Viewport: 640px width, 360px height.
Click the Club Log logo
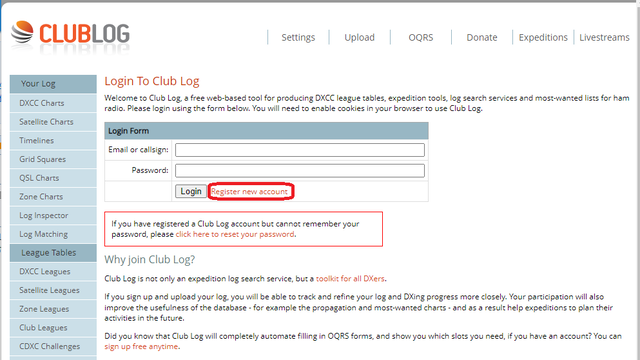pyautogui.click(x=70, y=33)
